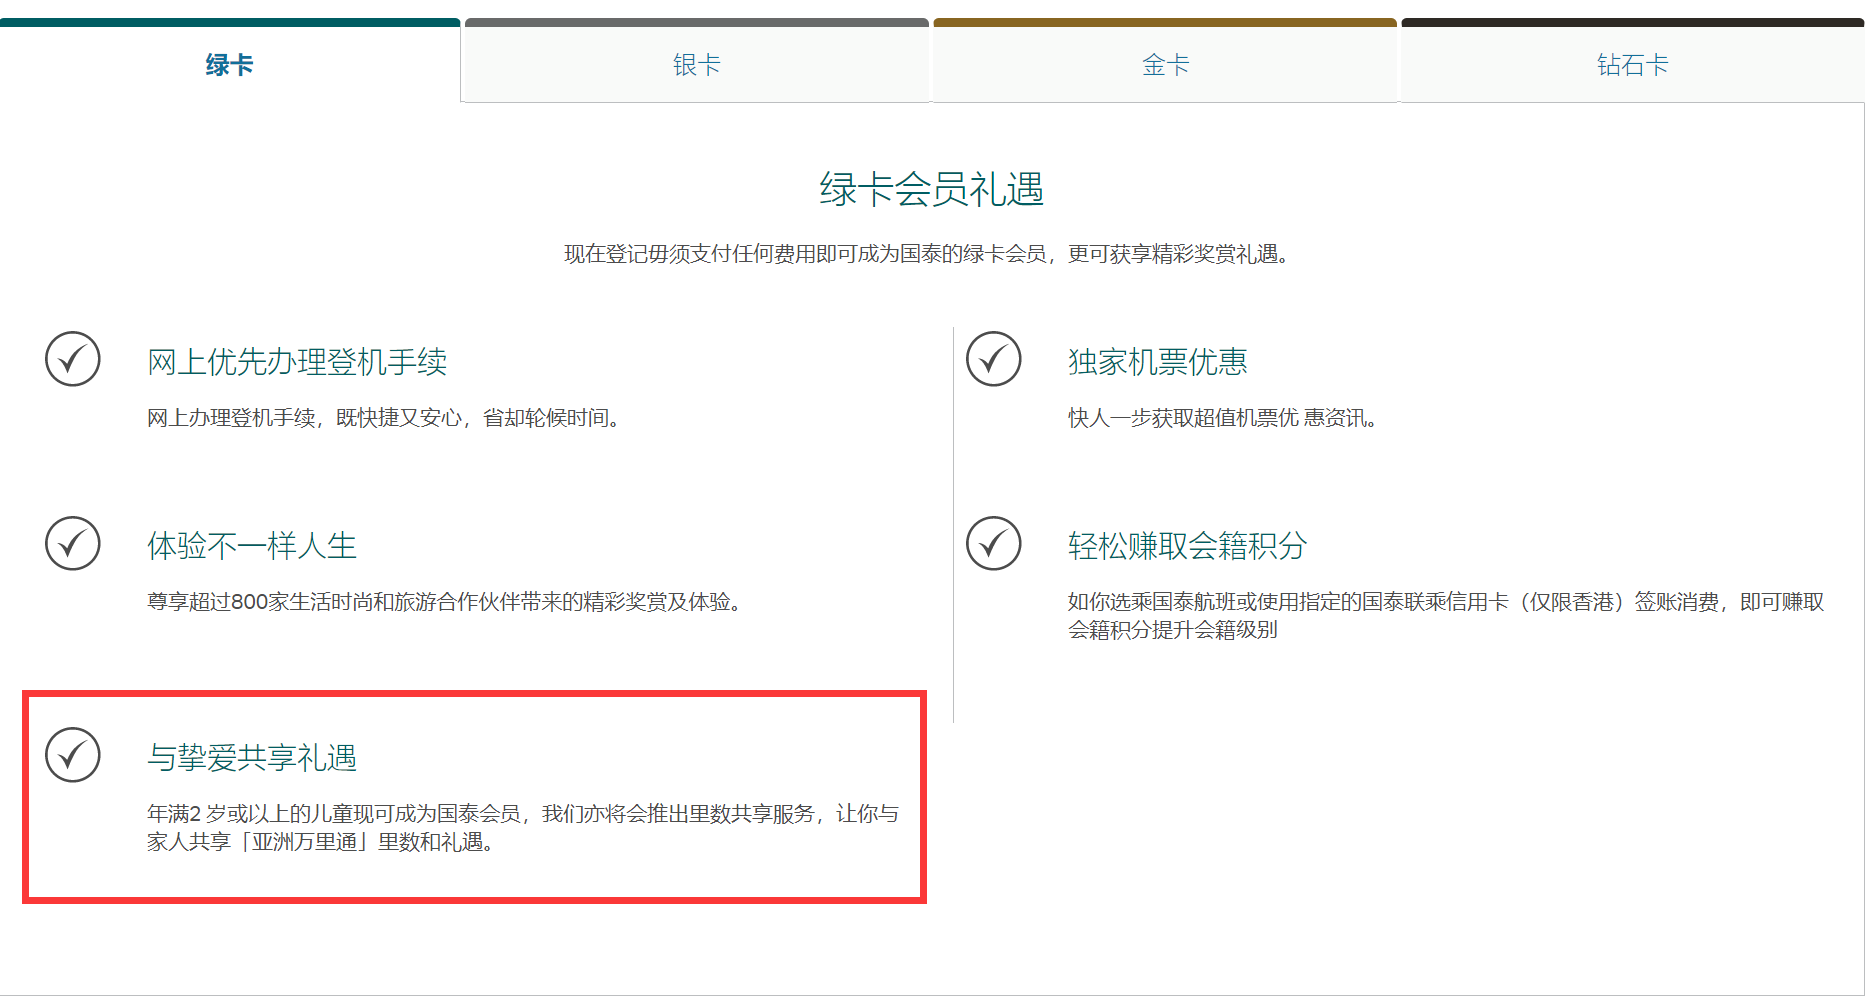Select the 绿卡 membership tab
The height and width of the screenshot is (999, 1868).
(x=230, y=60)
